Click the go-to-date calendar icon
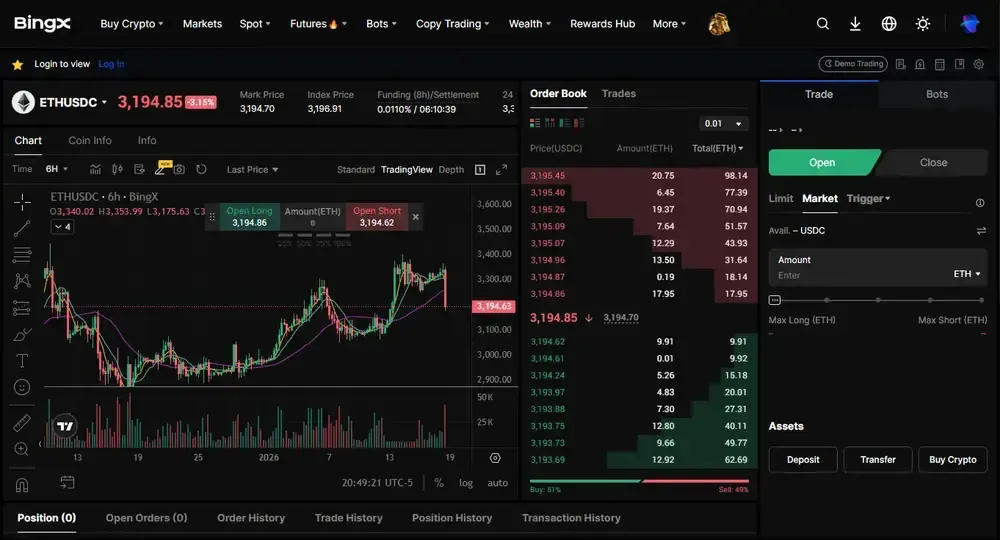1000x540 pixels. pos(67,483)
